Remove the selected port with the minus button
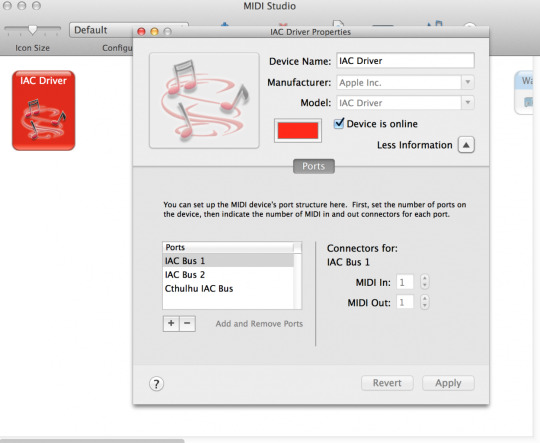 (x=187, y=323)
